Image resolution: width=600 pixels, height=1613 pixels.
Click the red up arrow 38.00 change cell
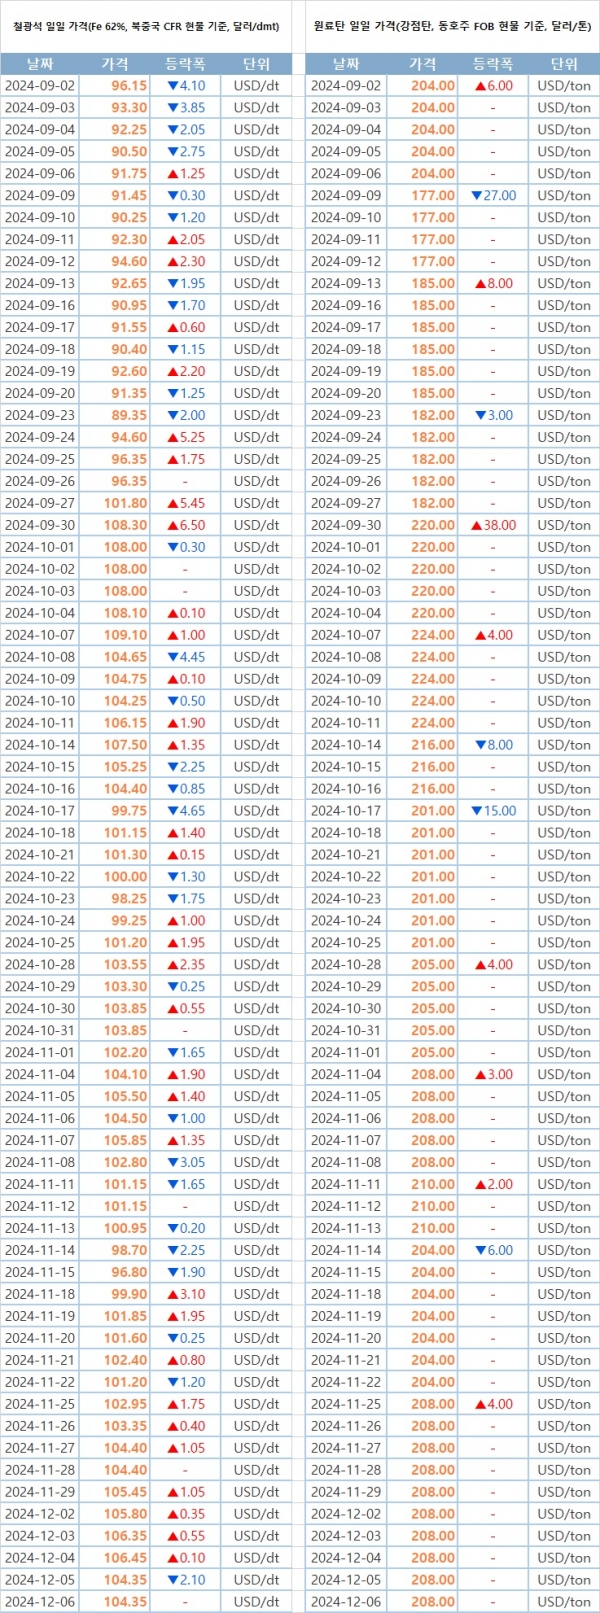click(493, 525)
